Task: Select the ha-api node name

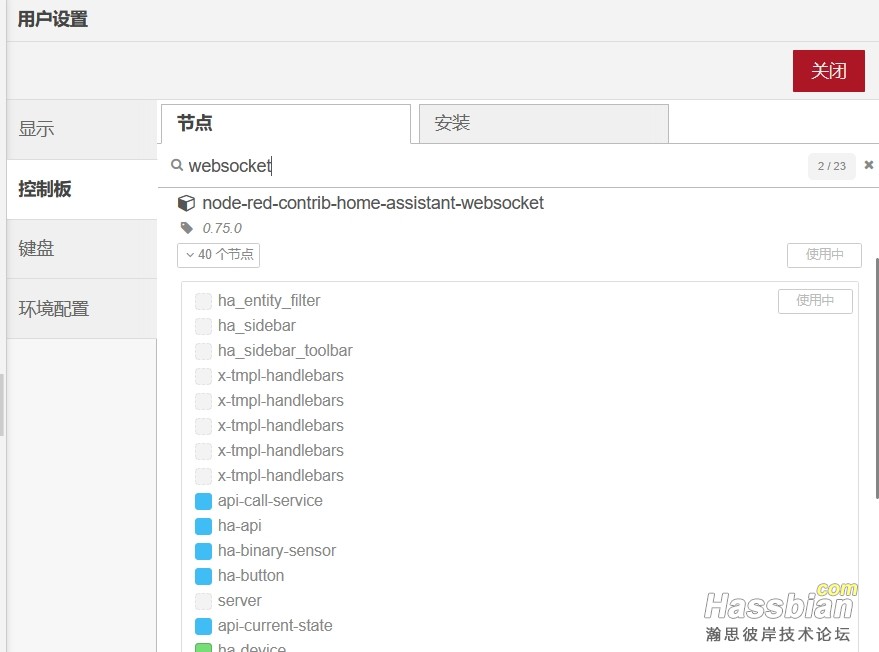Action: point(240,526)
